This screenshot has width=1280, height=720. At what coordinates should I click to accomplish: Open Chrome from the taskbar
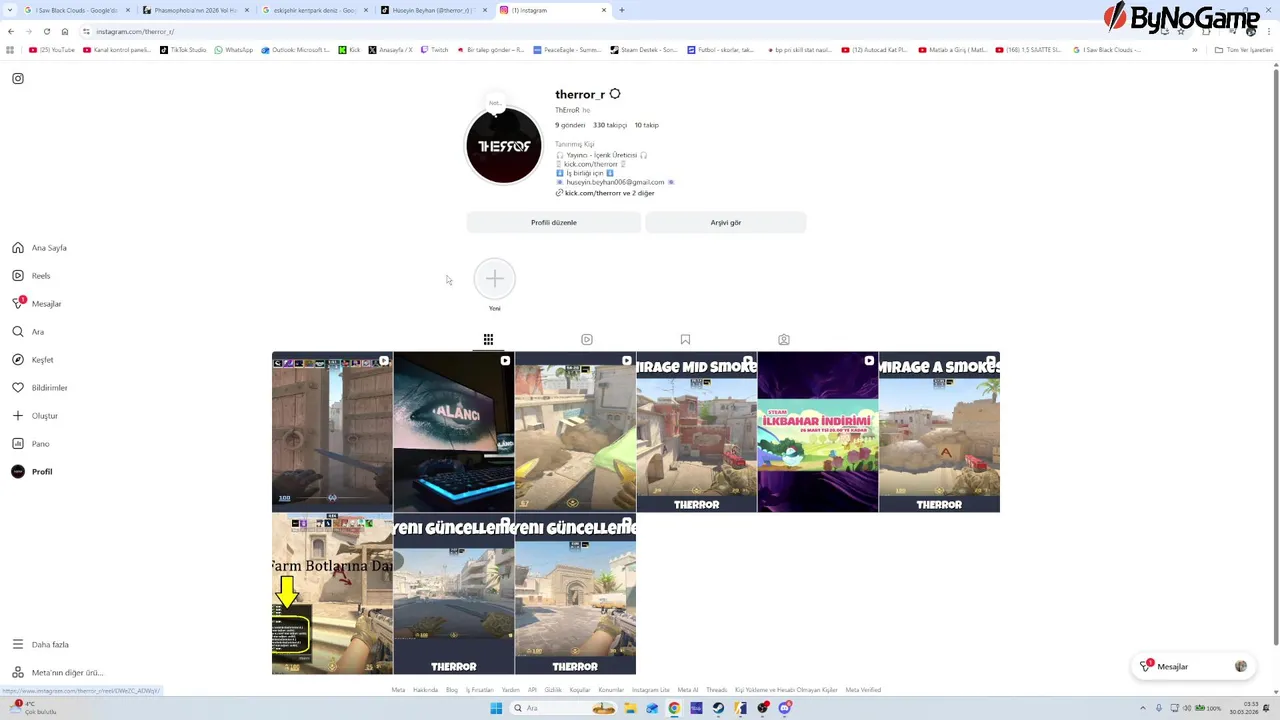[x=674, y=708]
